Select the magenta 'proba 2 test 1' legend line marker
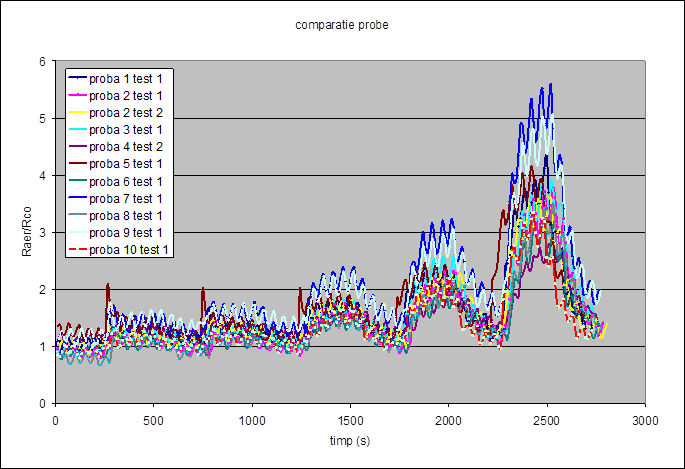685x469 pixels. point(77,95)
